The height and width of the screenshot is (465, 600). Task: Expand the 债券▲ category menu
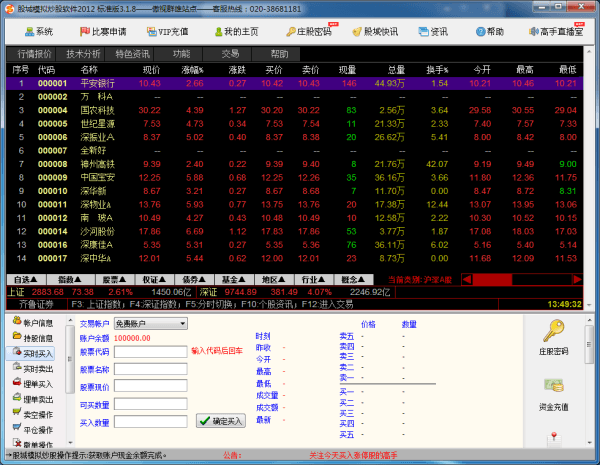click(194, 280)
